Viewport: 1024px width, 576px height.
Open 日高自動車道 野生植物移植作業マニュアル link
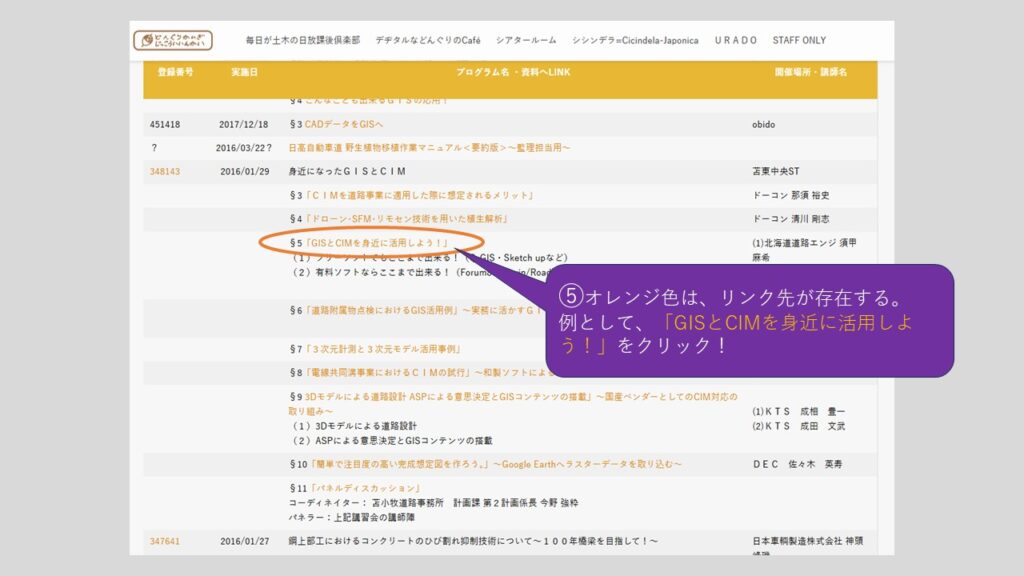(428, 148)
